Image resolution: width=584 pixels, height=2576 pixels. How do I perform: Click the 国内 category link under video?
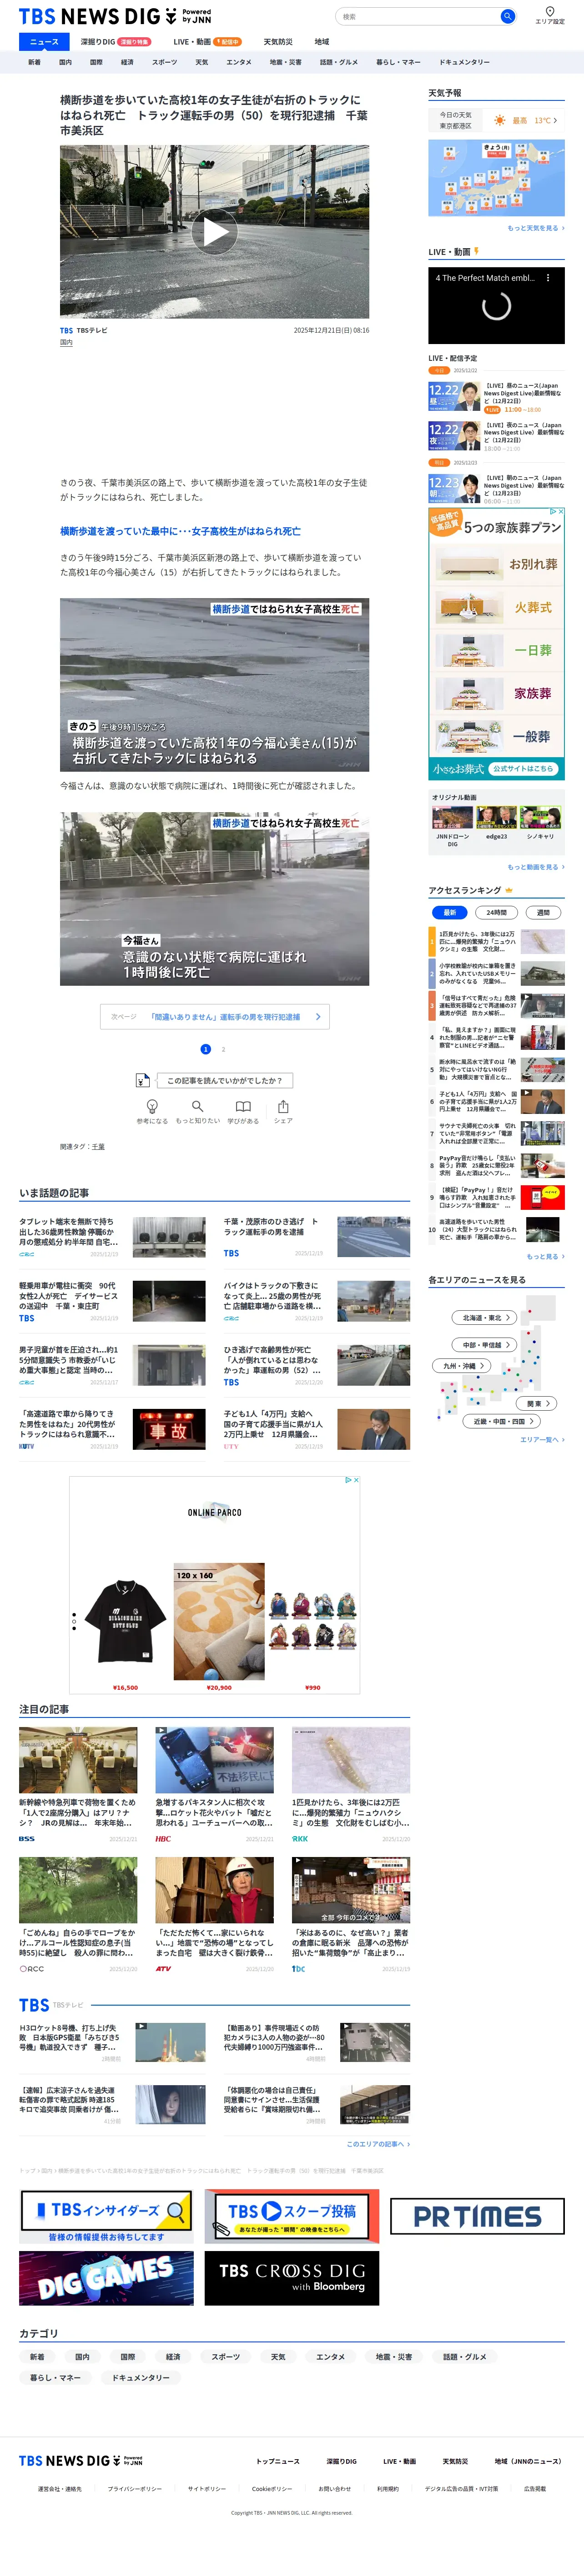pos(66,342)
